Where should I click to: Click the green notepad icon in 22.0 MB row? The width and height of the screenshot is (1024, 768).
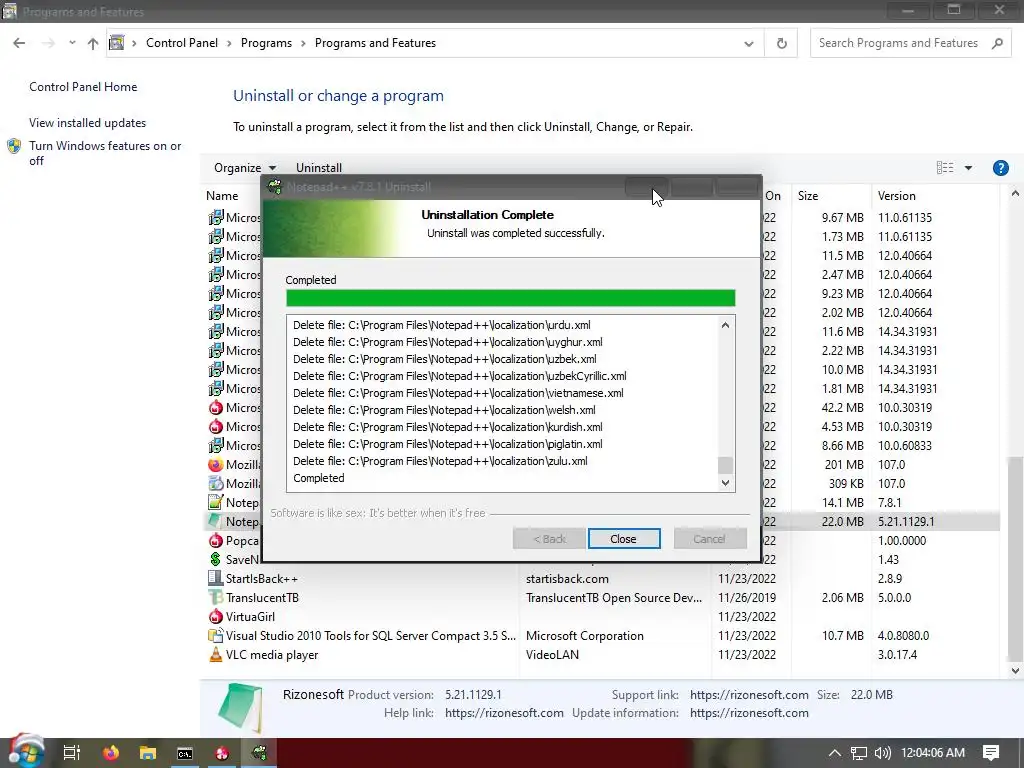click(215, 521)
